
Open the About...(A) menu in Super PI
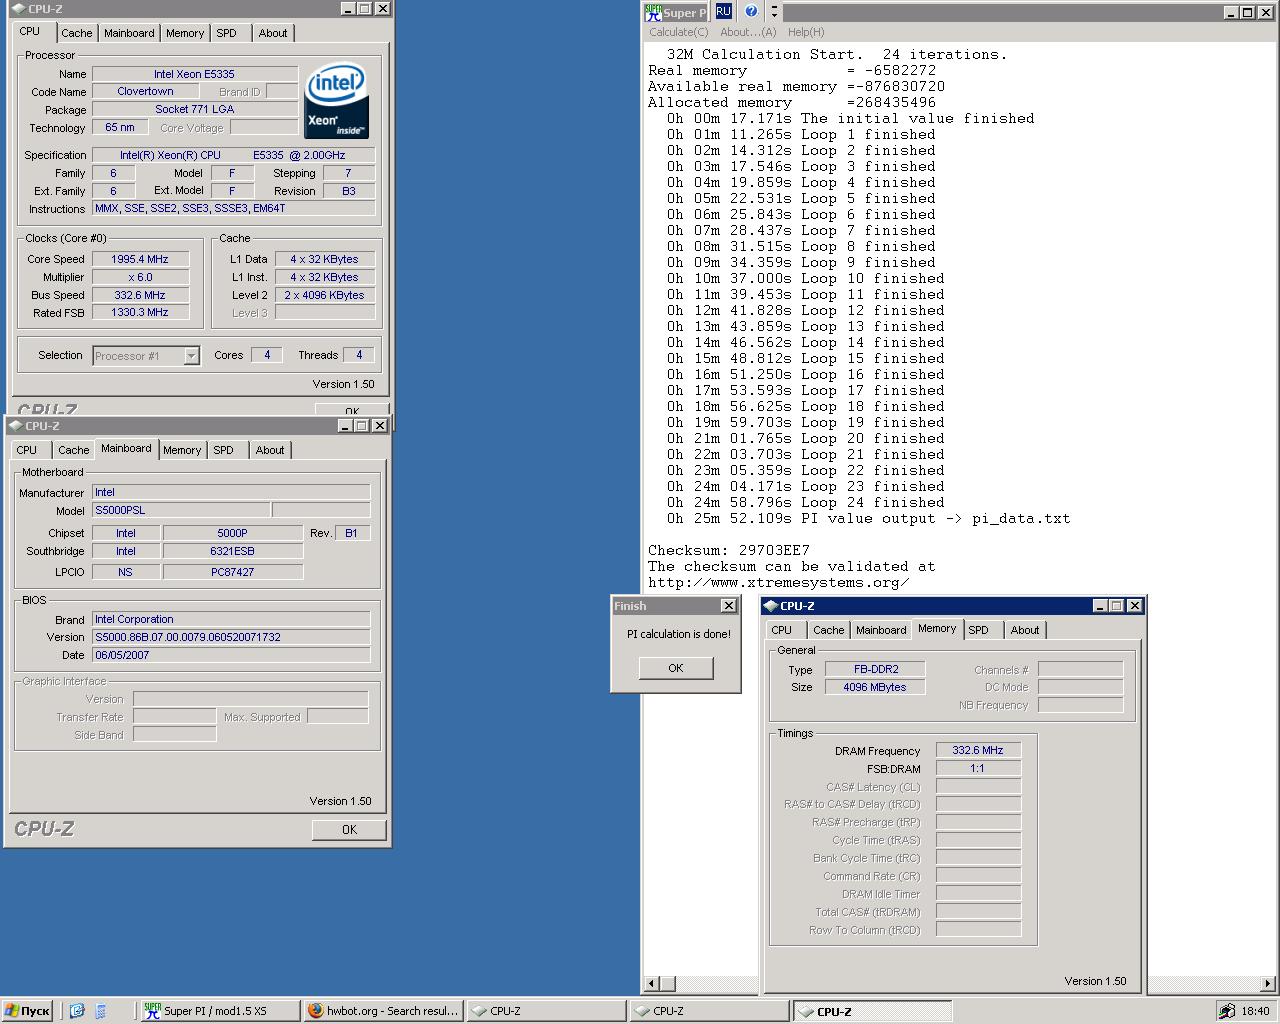[748, 32]
